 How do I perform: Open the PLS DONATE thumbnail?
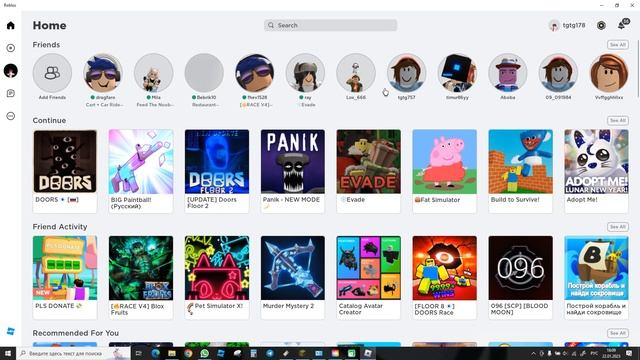click(x=65, y=268)
